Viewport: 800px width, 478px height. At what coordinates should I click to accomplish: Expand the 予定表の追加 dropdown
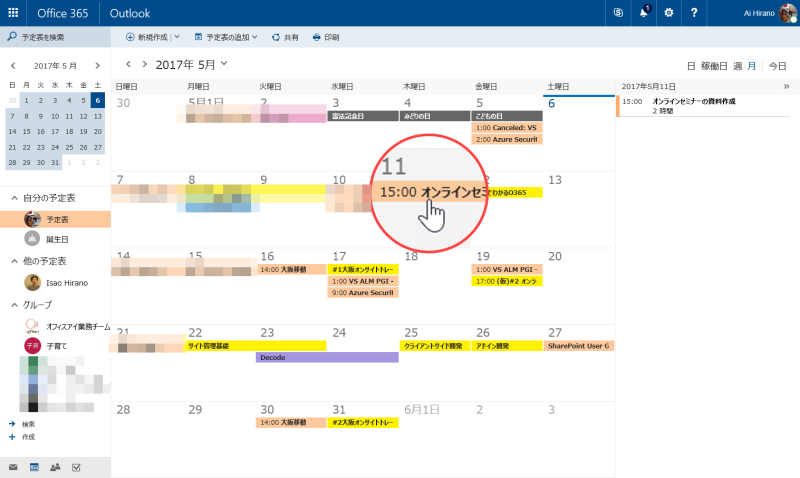click(255, 37)
